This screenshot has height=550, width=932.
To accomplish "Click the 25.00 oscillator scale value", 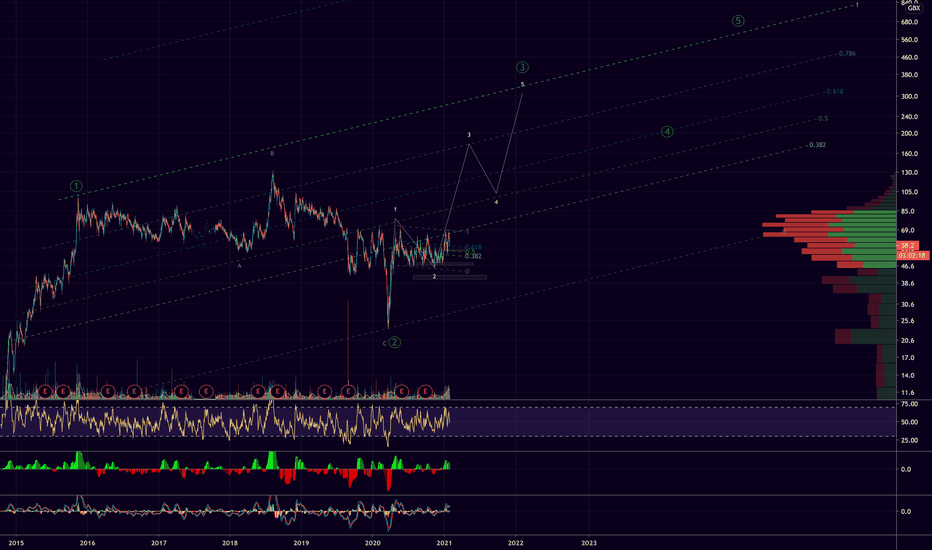I will point(909,441).
